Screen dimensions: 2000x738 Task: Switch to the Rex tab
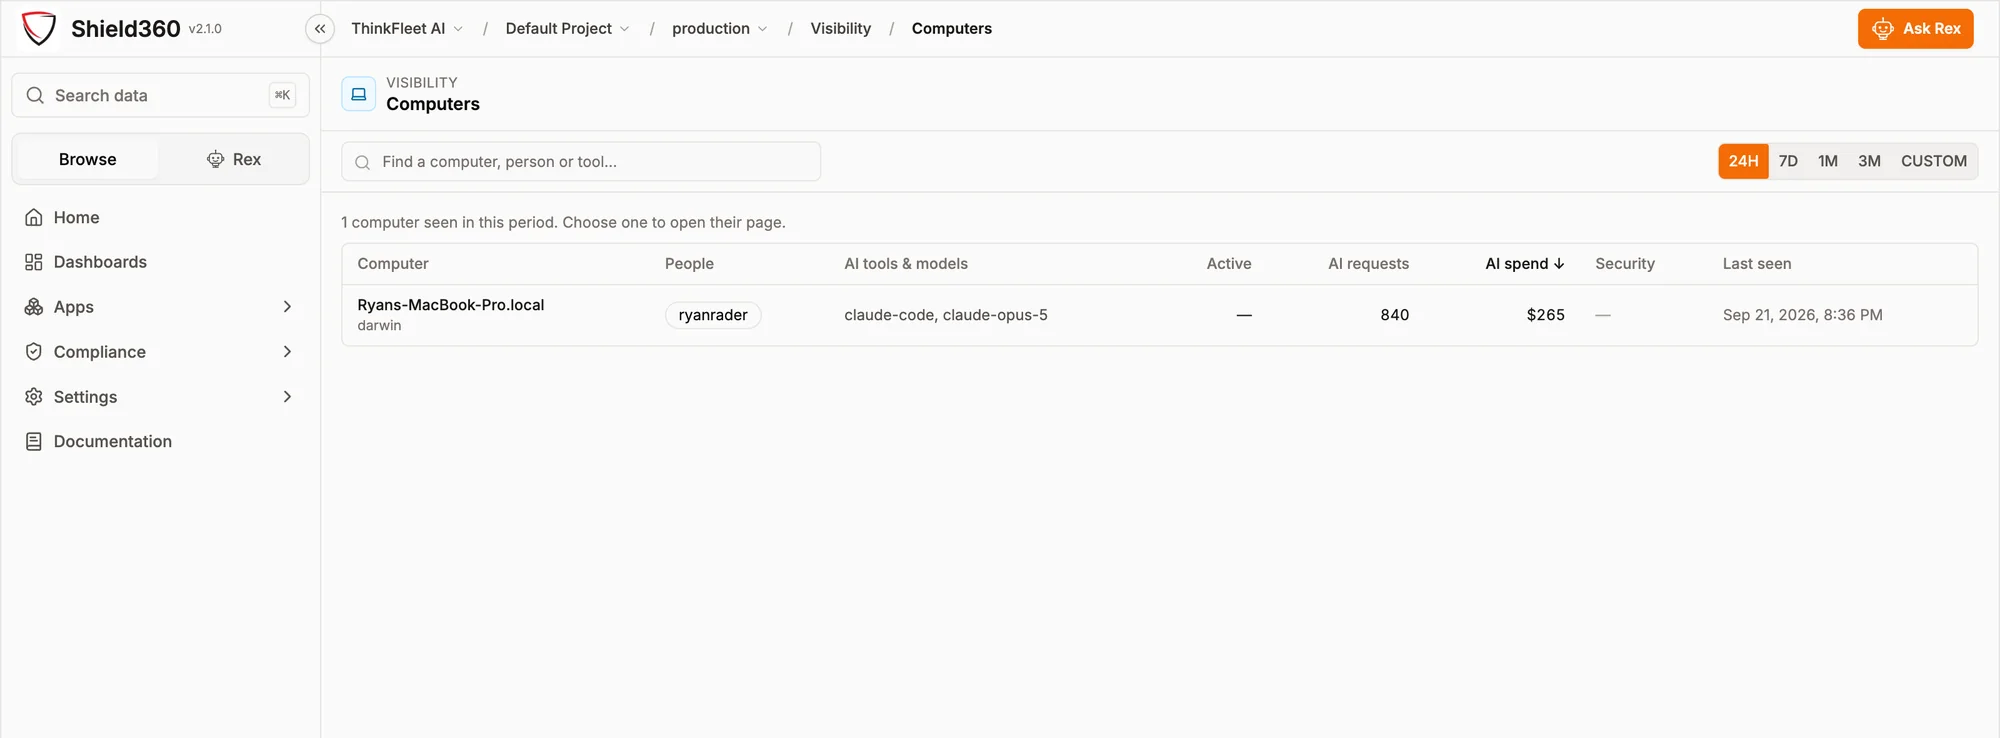[234, 159]
